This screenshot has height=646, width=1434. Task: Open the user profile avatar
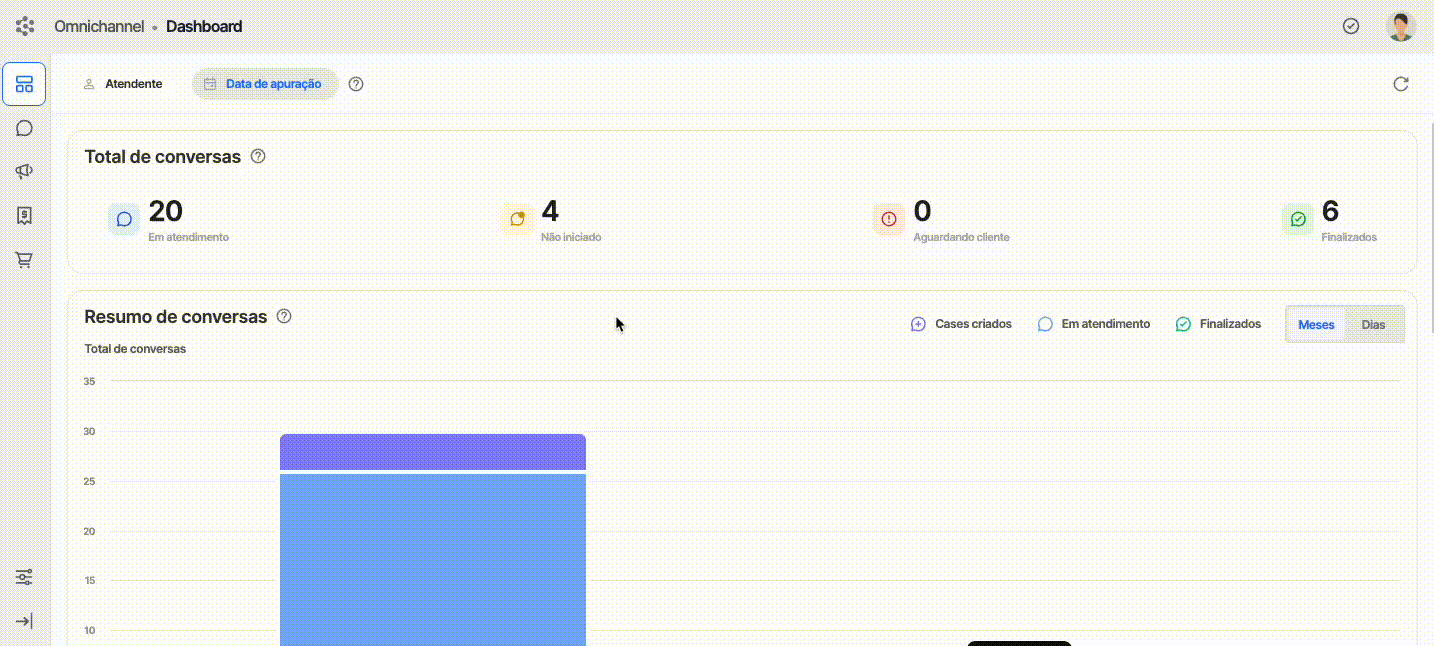[x=1401, y=26]
